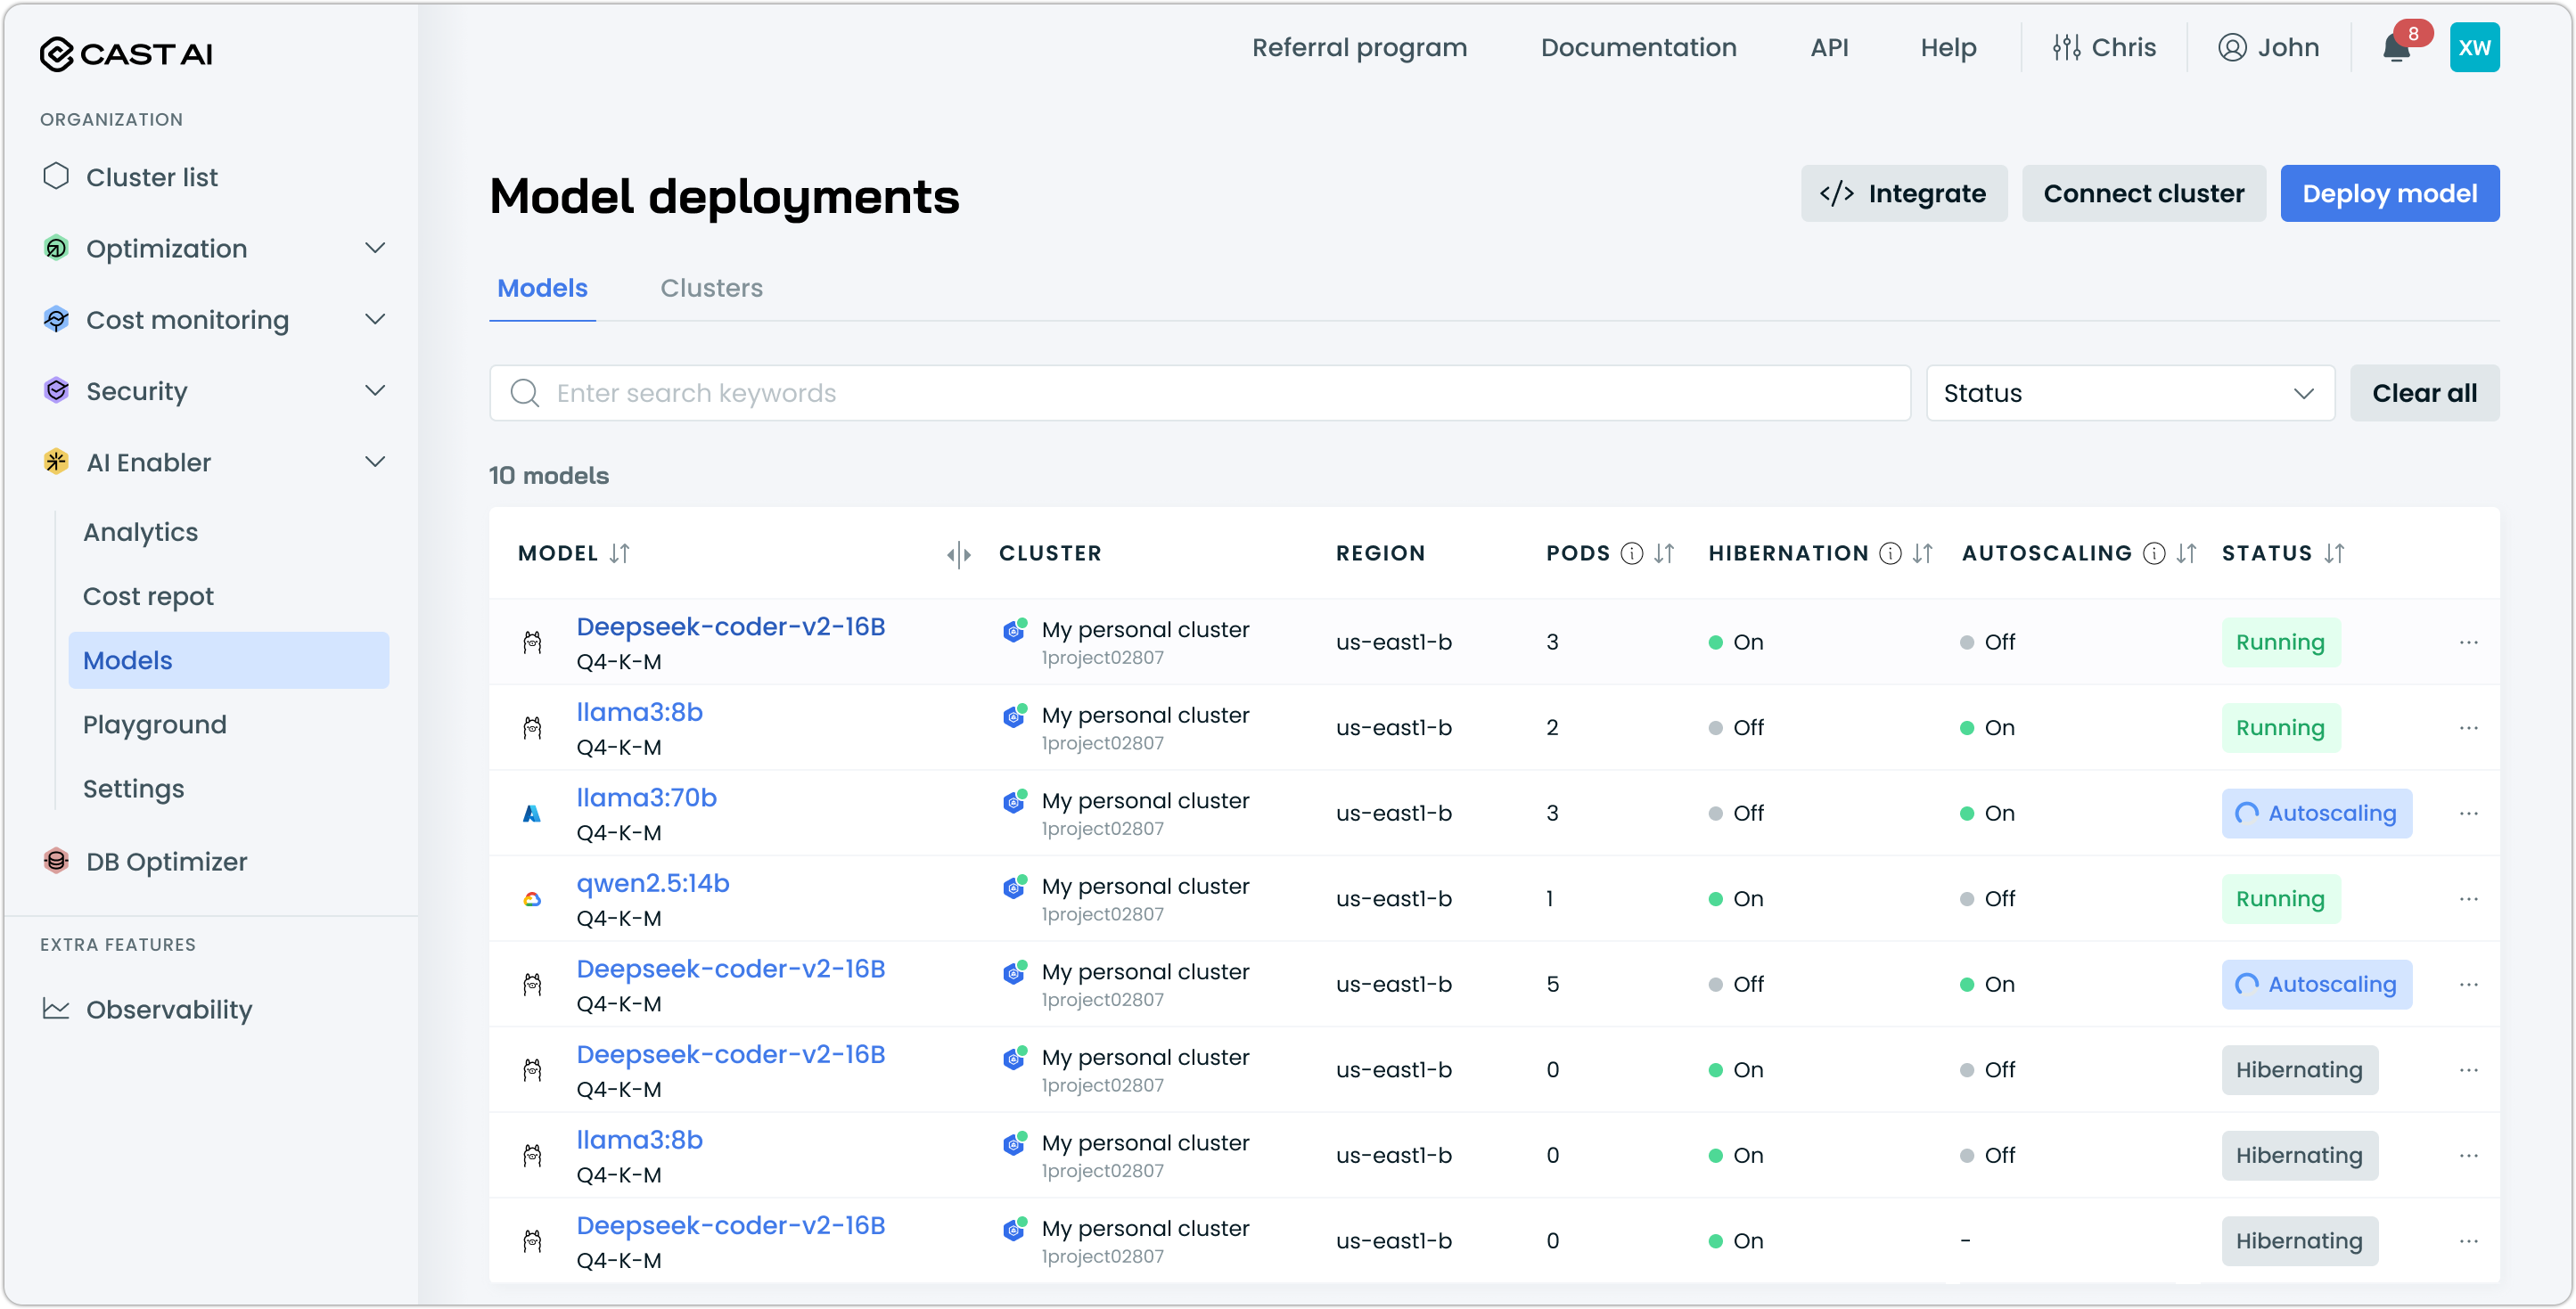Click the Model column resize handle
Image resolution: width=2576 pixels, height=1309 pixels.
point(958,554)
